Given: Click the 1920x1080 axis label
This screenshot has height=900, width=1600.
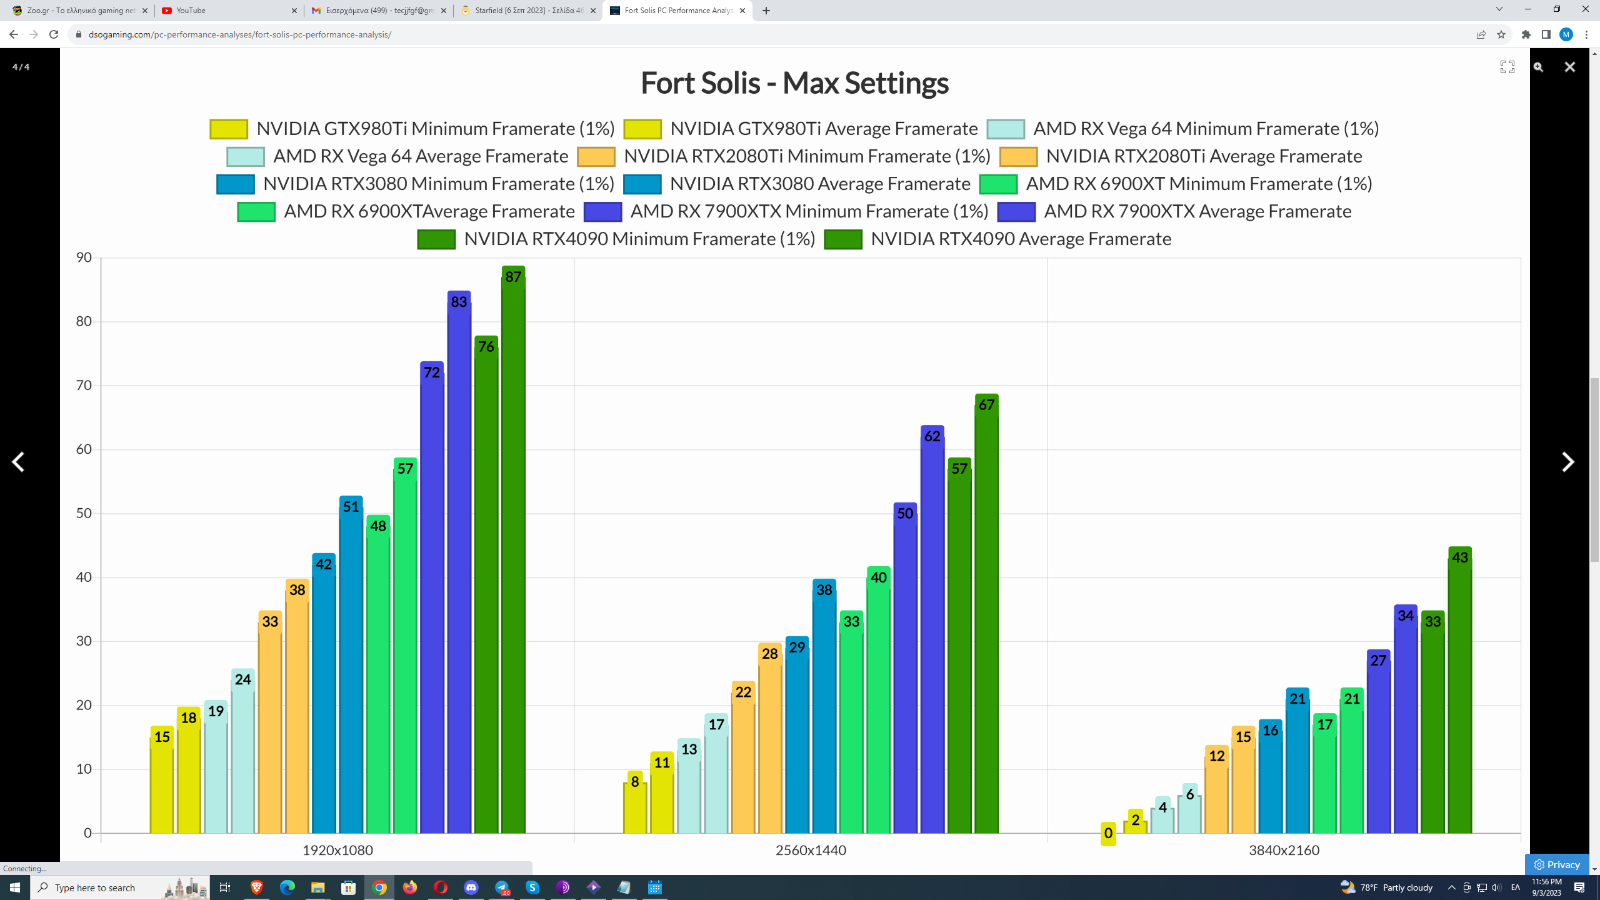Looking at the screenshot, I should coord(337,850).
